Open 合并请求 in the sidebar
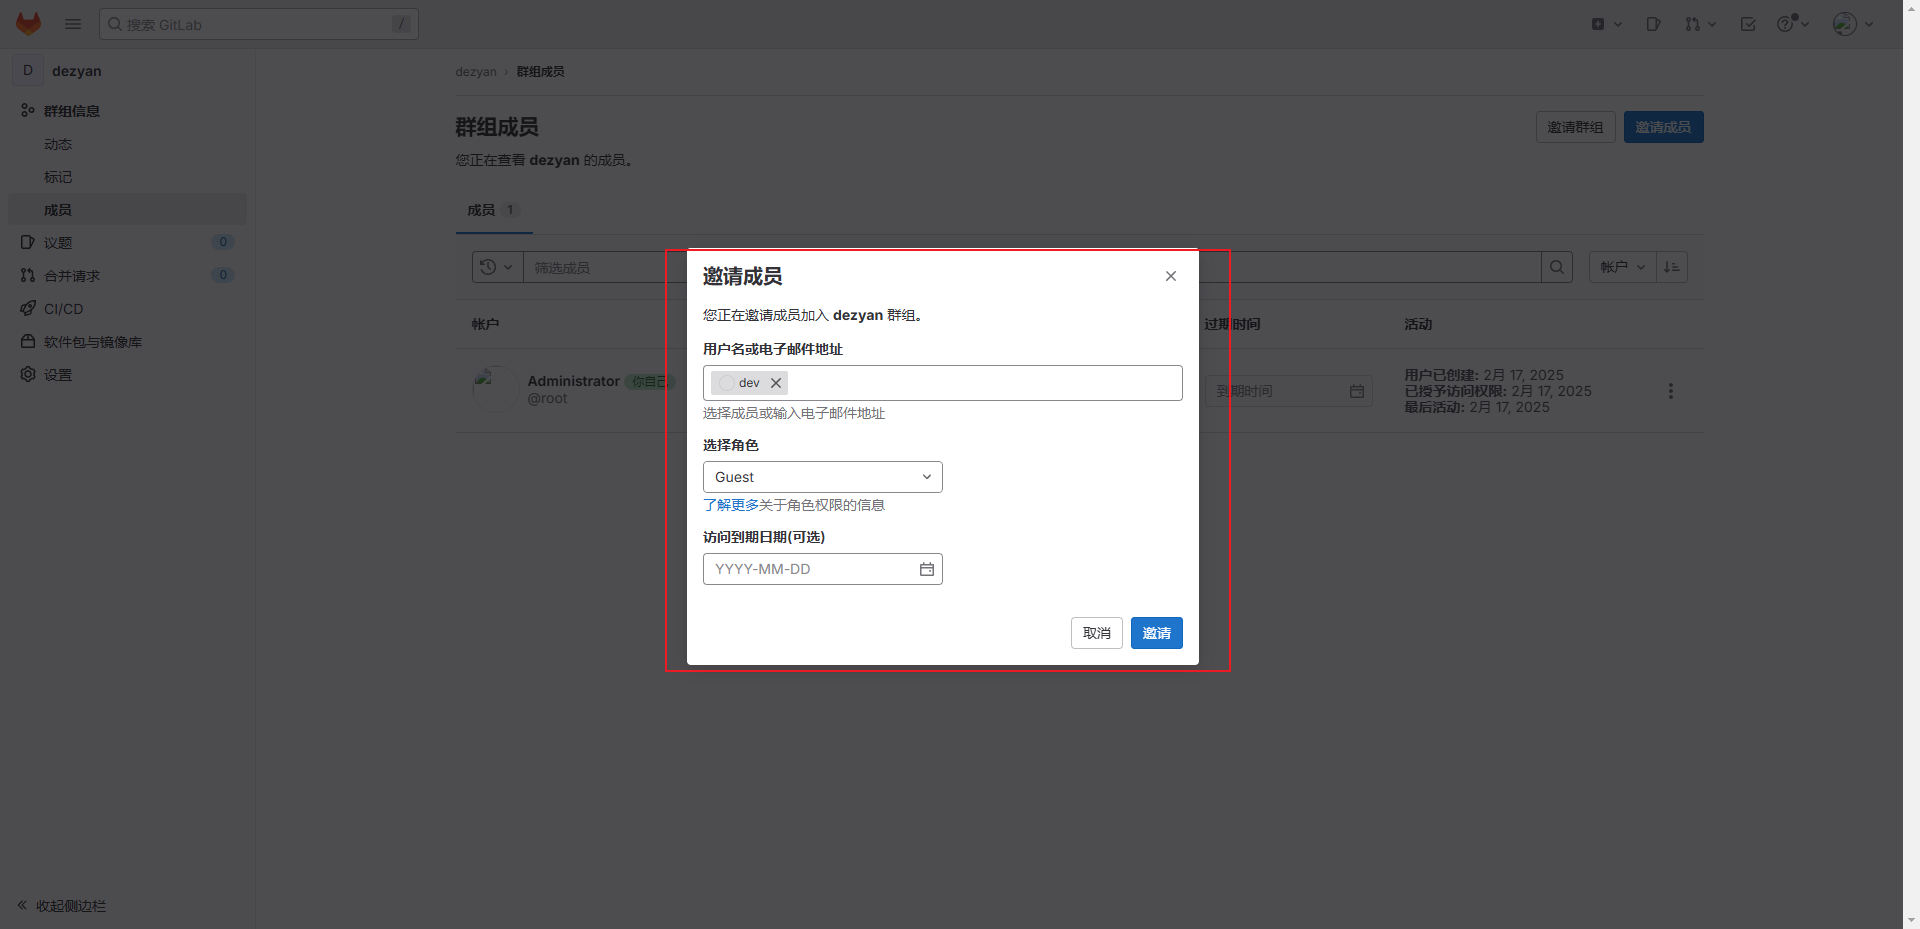The width and height of the screenshot is (1920, 929). point(127,276)
